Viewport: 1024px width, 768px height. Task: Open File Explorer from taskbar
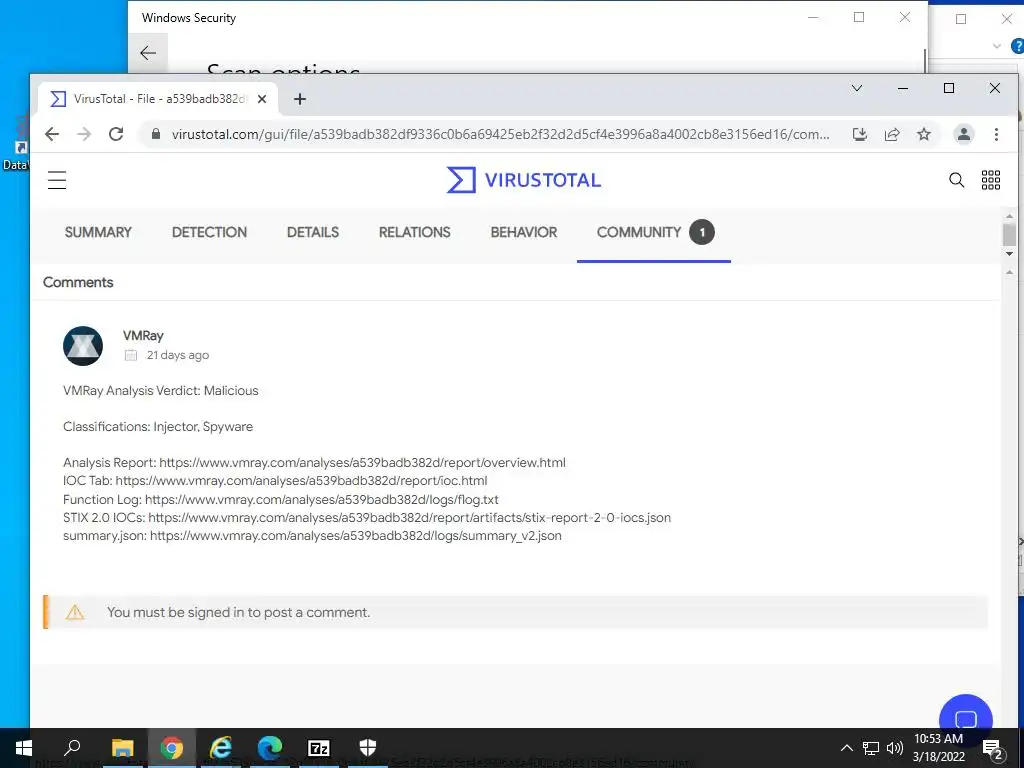tap(122, 748)
